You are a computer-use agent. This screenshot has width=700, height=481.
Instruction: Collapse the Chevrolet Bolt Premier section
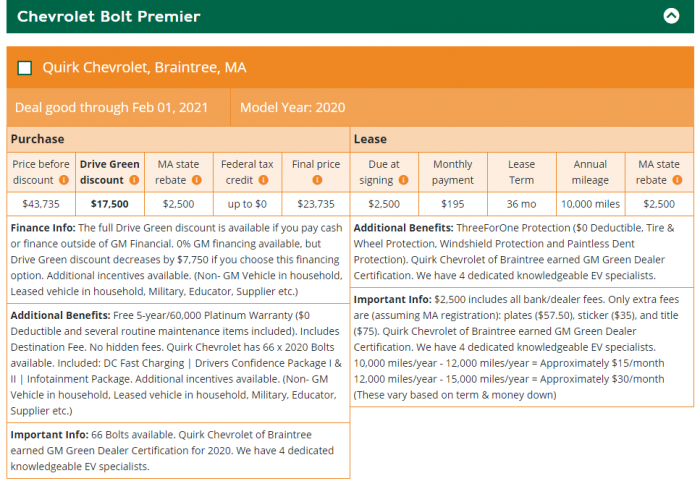[671, 16]
